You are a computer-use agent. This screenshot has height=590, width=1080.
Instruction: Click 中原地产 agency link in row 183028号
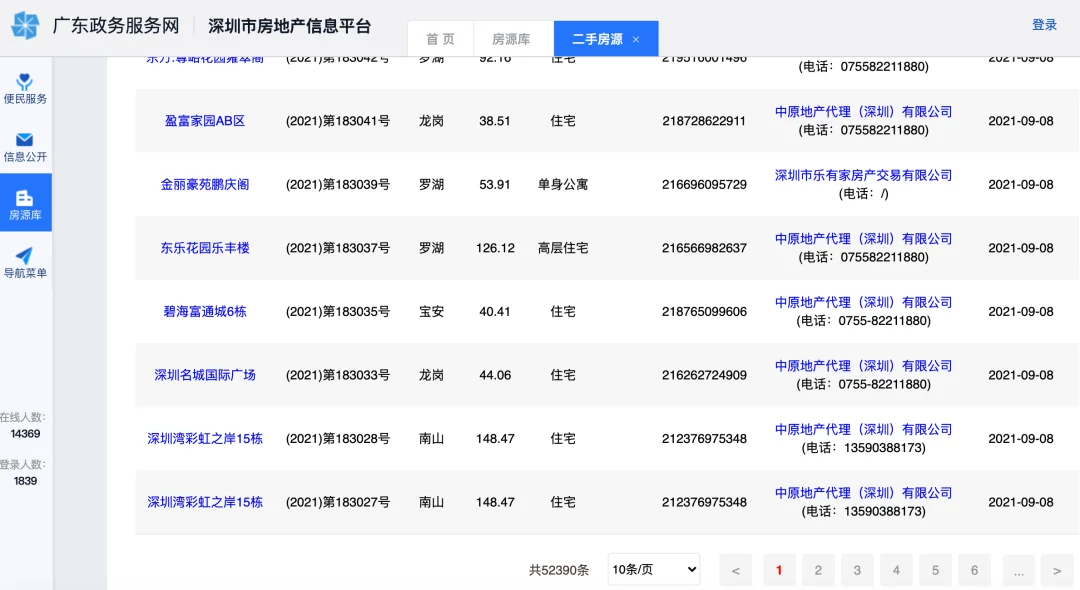click(864, 430)
